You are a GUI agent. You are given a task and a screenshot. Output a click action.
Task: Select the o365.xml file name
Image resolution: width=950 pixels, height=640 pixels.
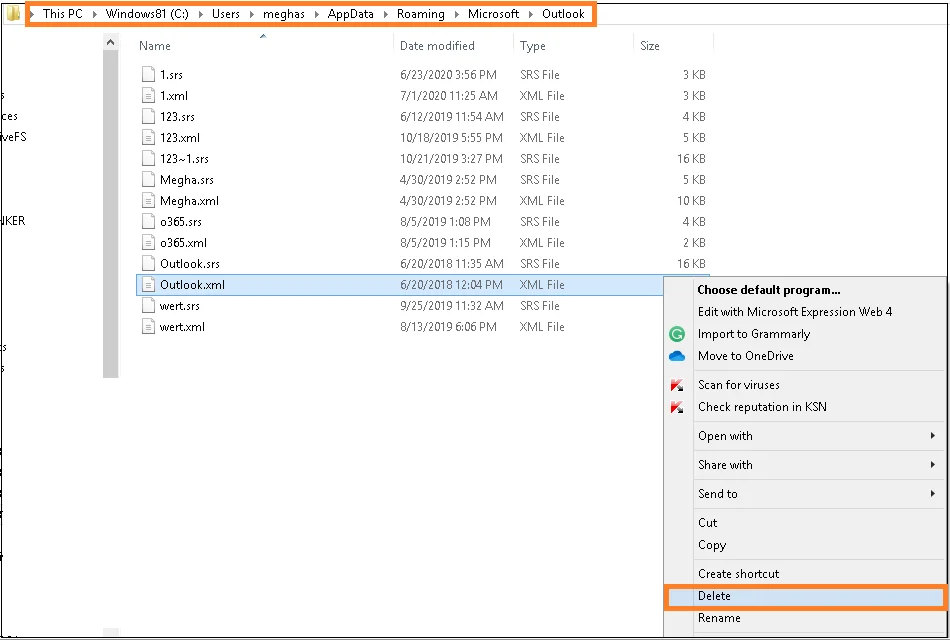coord(183,242)
